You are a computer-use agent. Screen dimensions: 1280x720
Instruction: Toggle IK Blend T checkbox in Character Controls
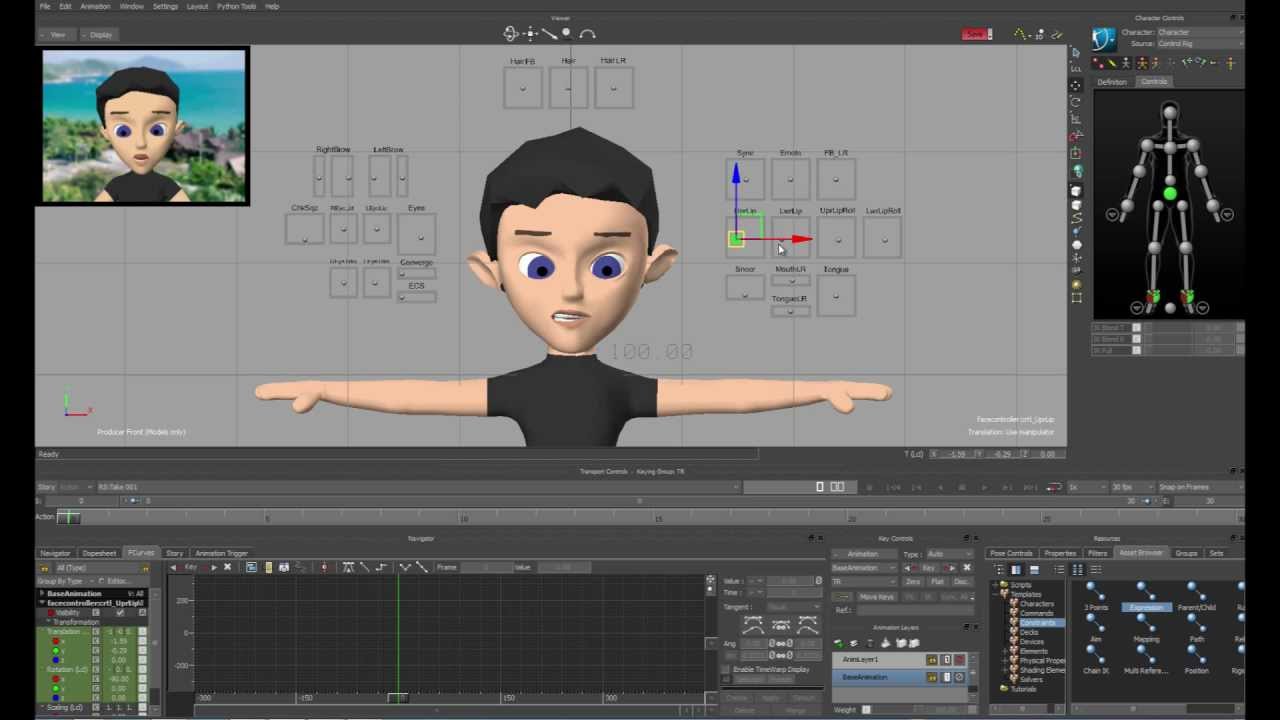coord(1136,327)
